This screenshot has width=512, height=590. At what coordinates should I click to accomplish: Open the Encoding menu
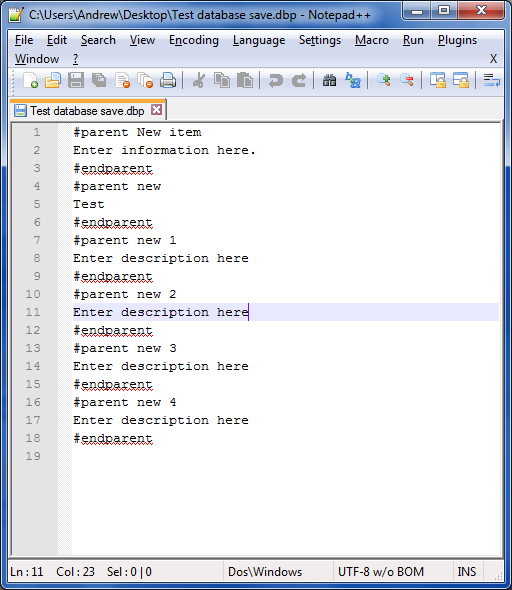point(194,40)
